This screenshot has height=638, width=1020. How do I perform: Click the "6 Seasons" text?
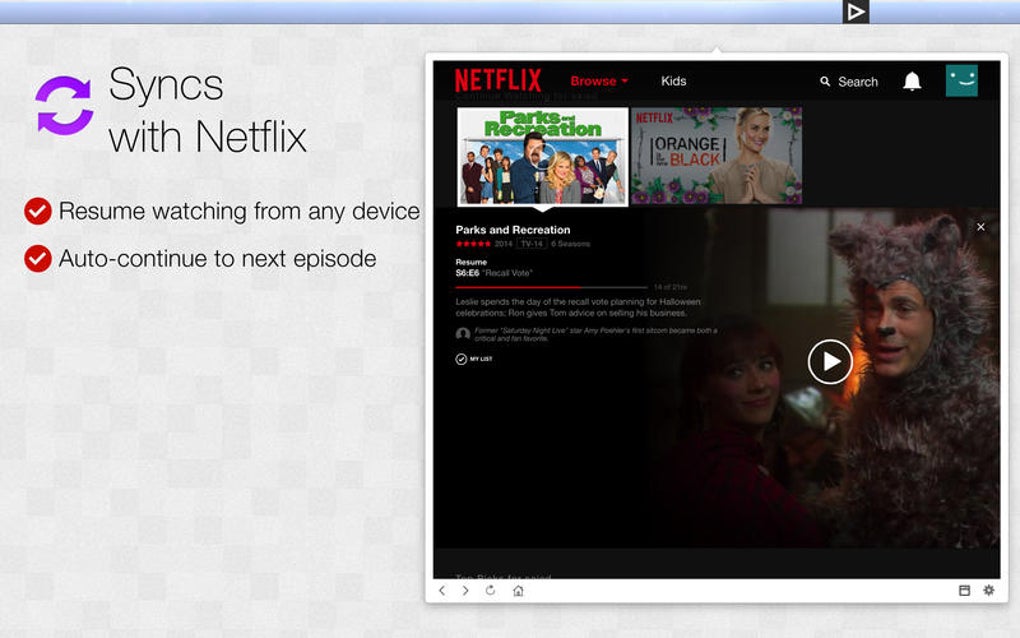[570, 244]
